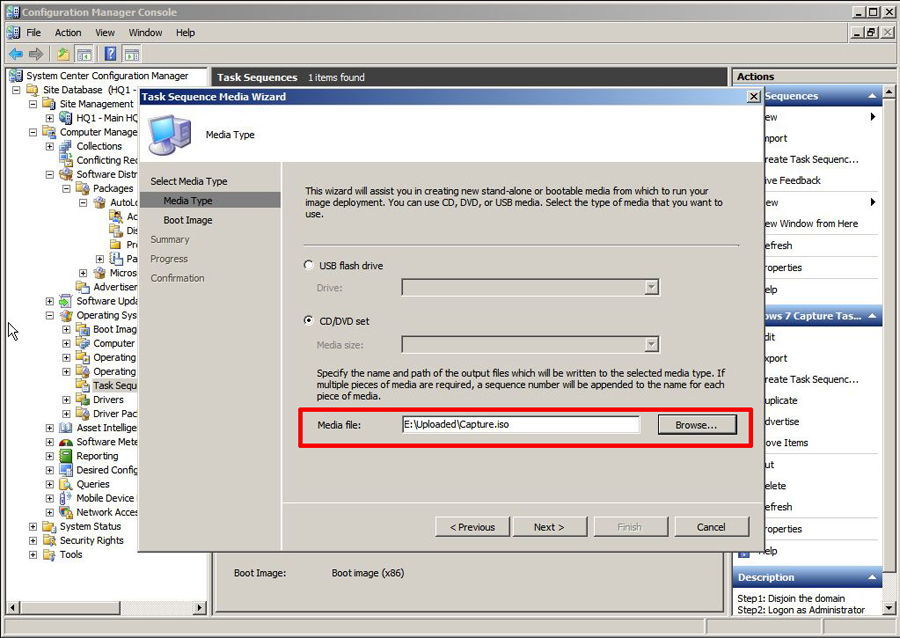Viewport: 900px width, 638px height.
Task: Open the Action menu
Action: tap(68, 33)
